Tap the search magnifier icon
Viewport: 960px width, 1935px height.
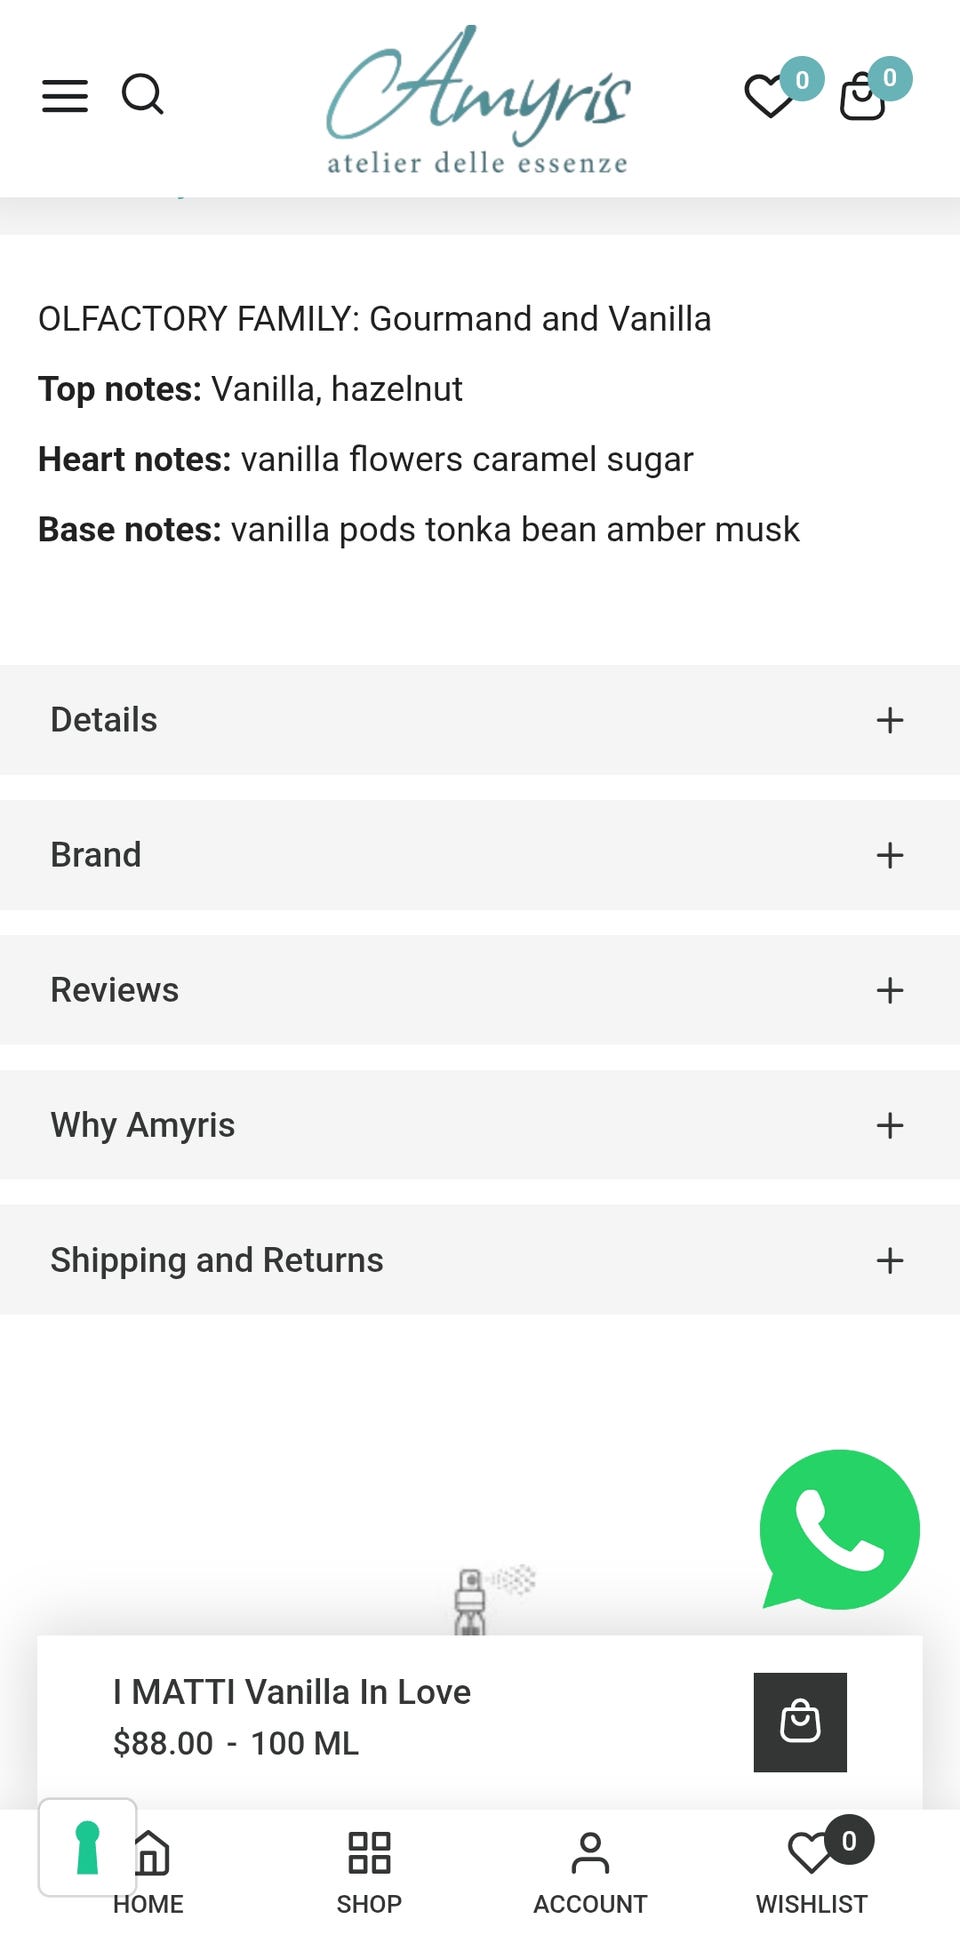coord(143,95)
